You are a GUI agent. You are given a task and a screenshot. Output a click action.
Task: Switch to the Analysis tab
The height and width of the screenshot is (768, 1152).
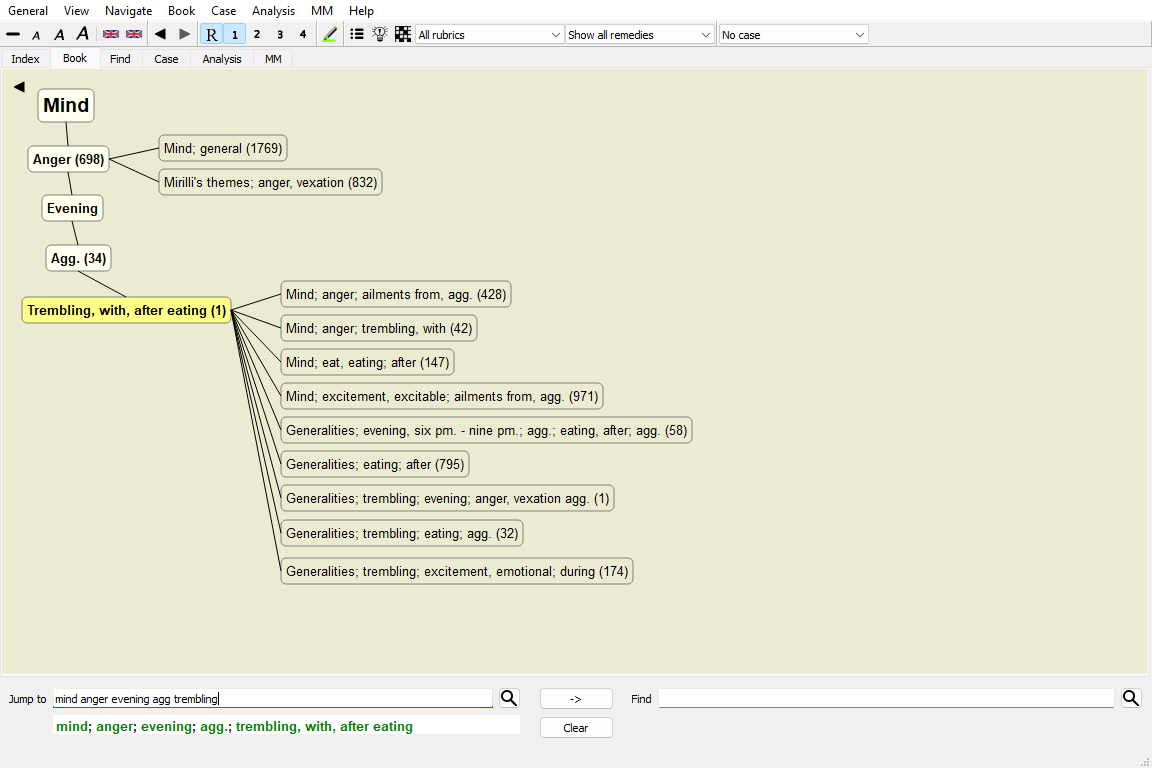(222, 59)
